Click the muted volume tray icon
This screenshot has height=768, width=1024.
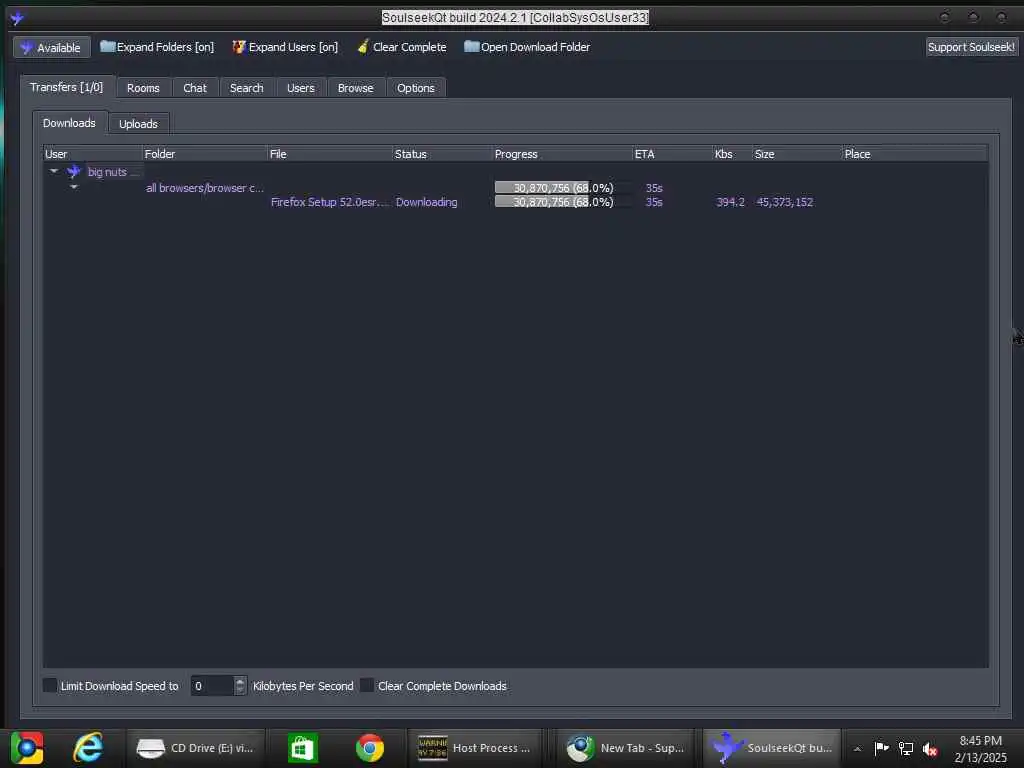tap(931, 749)
